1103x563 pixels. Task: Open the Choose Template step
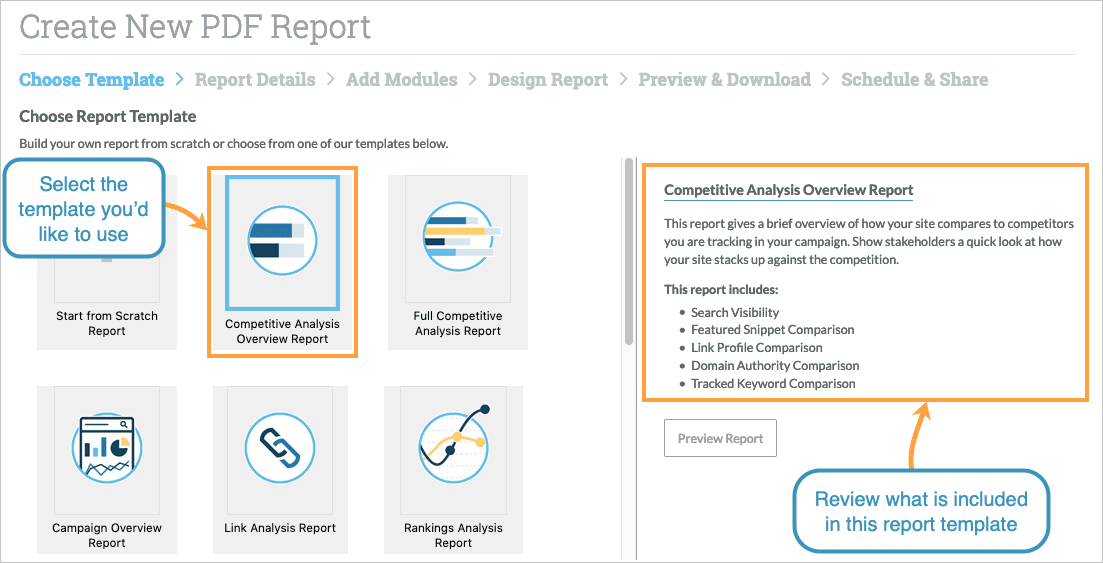tap(91, 80)
